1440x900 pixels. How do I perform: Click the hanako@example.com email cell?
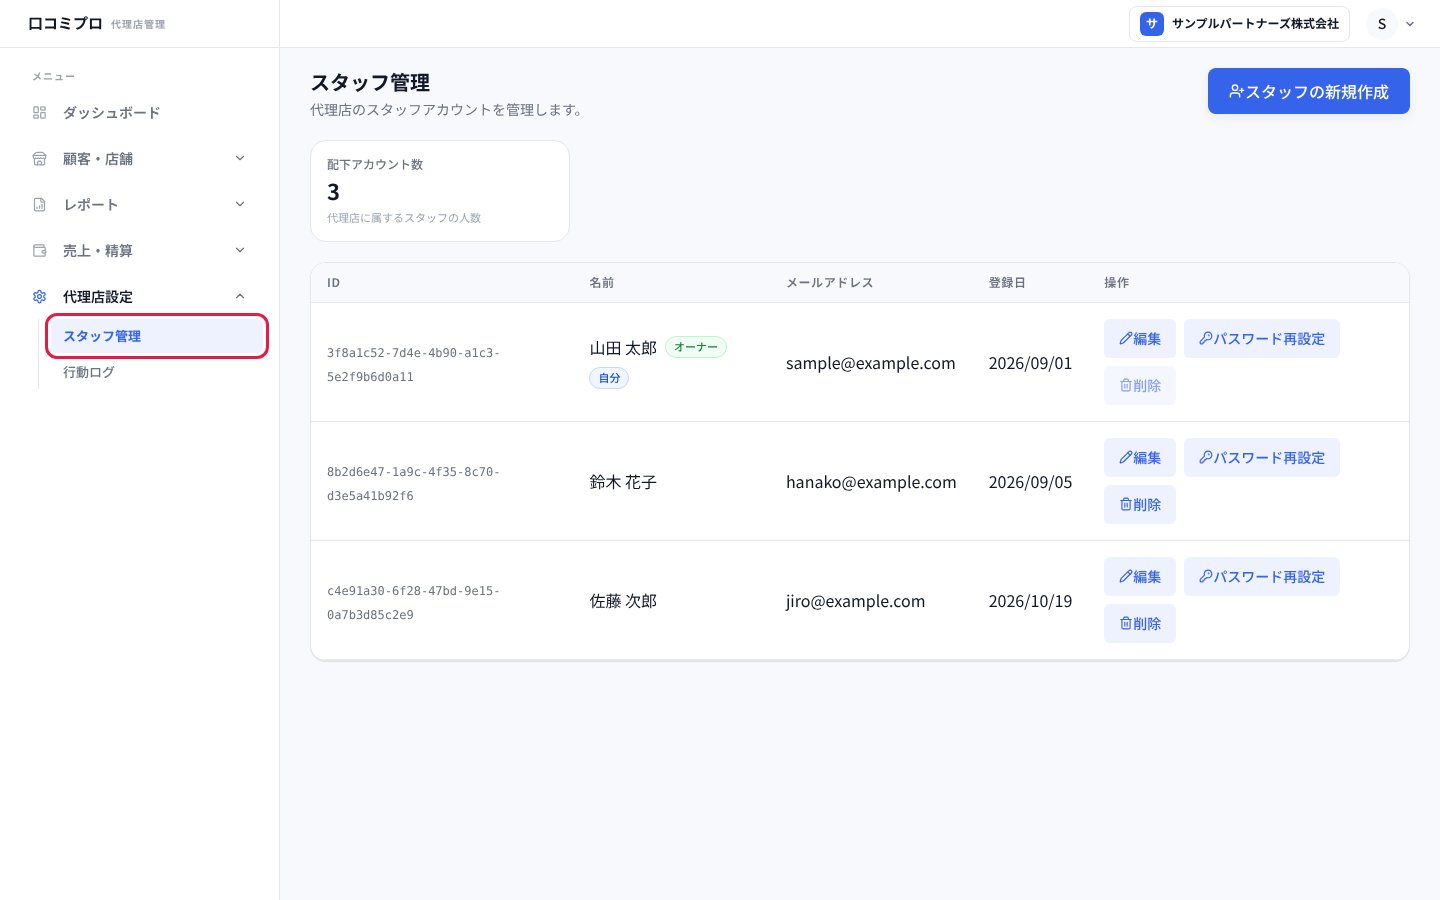[871, 482]
